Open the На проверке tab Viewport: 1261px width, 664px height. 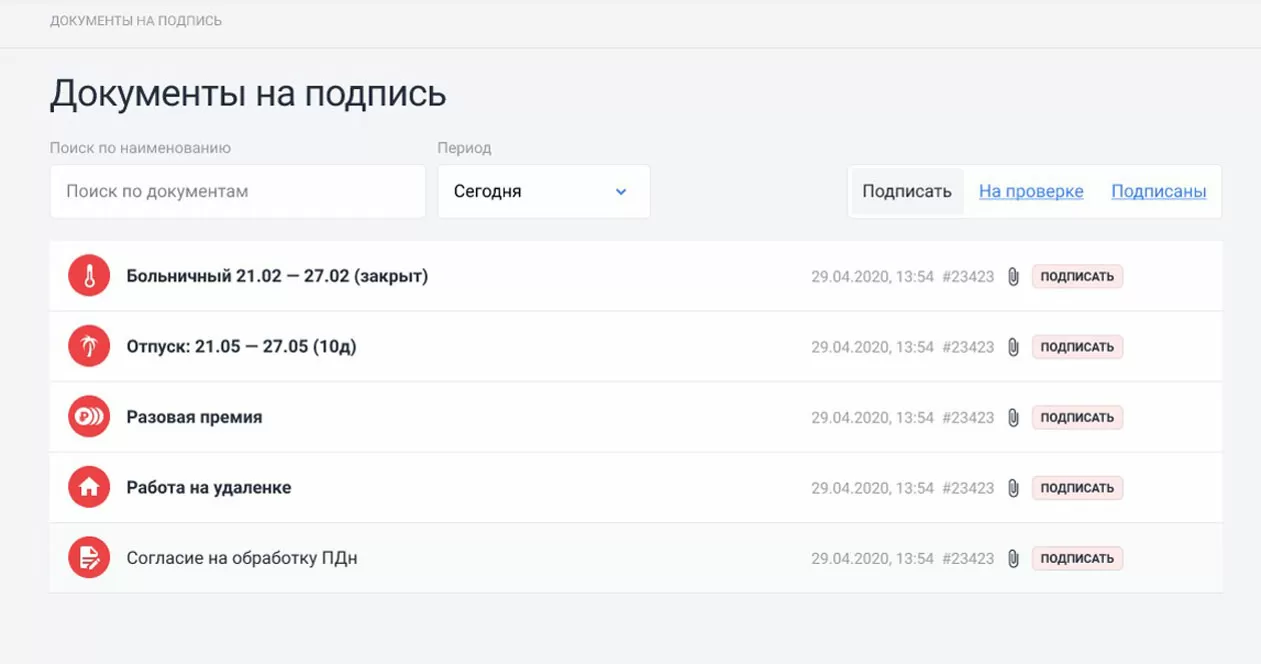[1031, 191]
